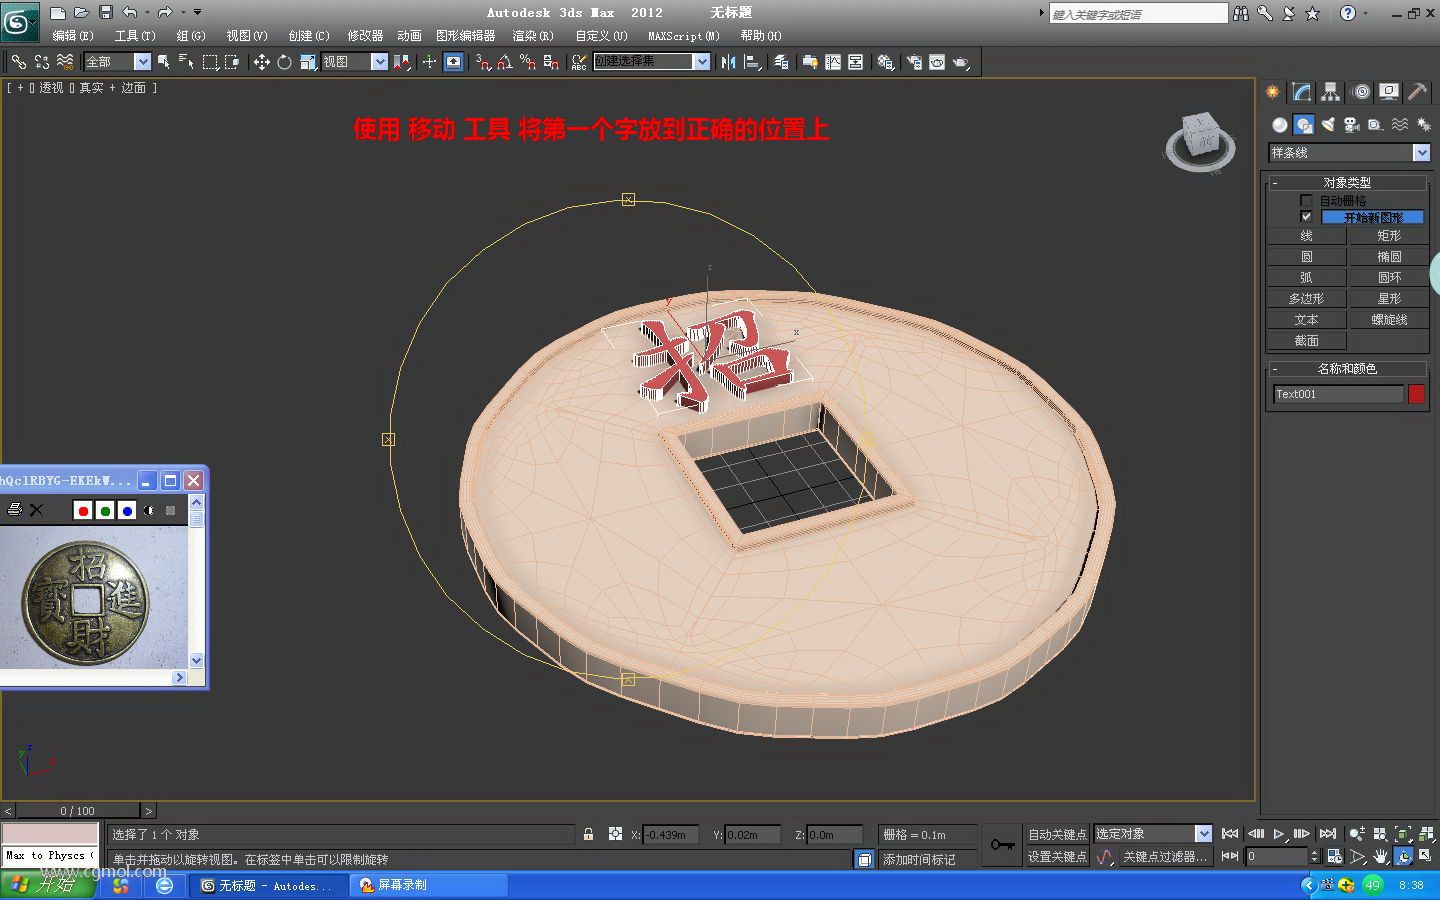Toggle absolute/offset transform type-in mode
This screenshot has height=900, width=1440.
pos(615,834)
